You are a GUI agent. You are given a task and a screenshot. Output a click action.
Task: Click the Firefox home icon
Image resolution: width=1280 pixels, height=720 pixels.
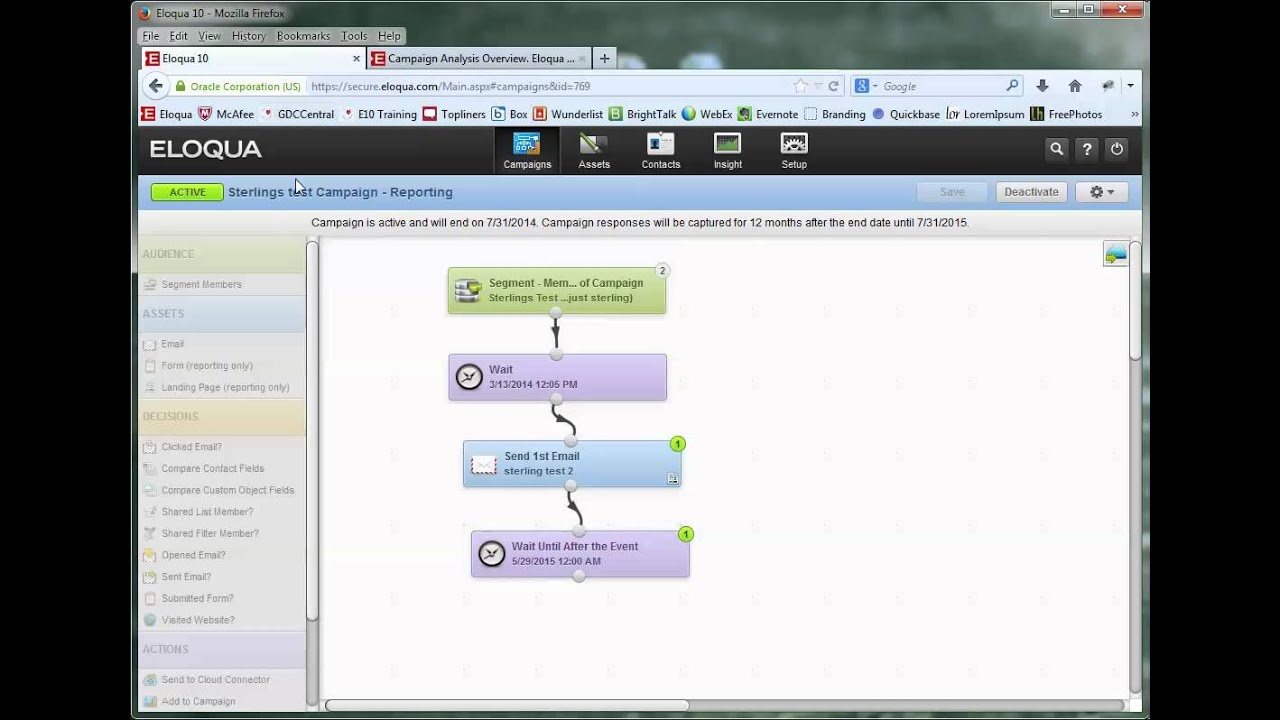(1075, 86)
